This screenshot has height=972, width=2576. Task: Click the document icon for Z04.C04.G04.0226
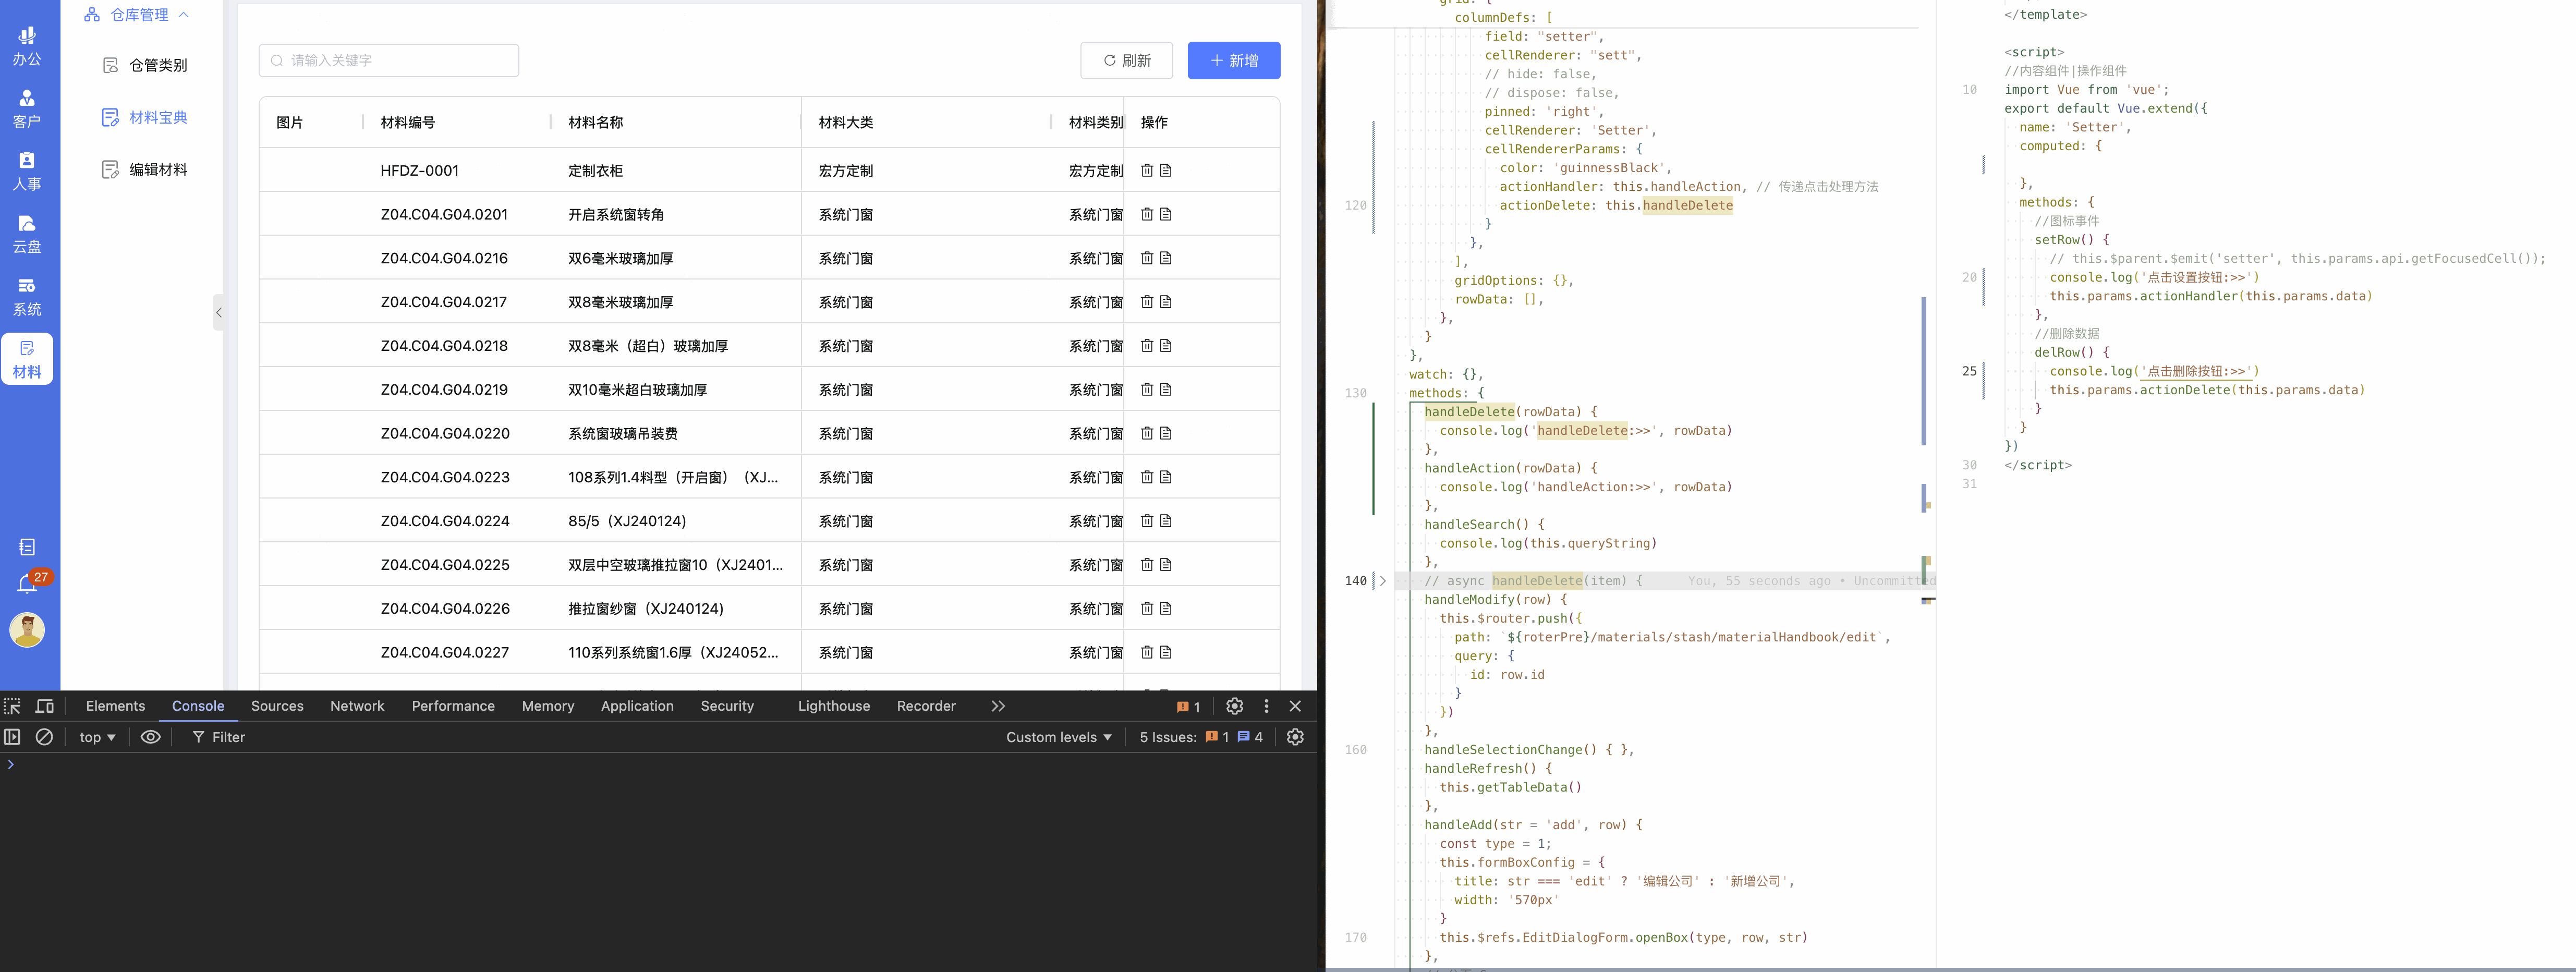click(1166, 609)
